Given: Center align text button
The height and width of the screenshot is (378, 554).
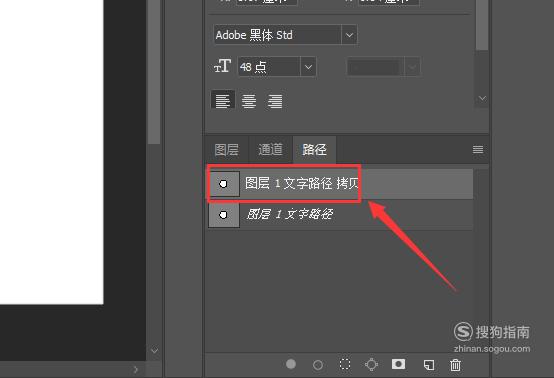Looking at the screenshot, I should coord(249,101).
